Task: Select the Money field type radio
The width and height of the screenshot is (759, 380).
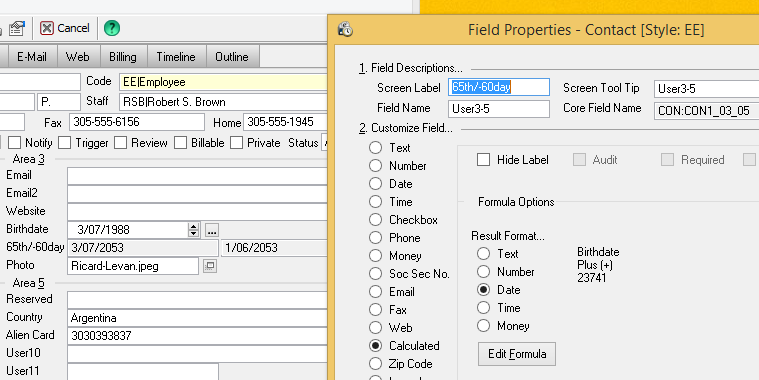Action: [x=376, y=256]
